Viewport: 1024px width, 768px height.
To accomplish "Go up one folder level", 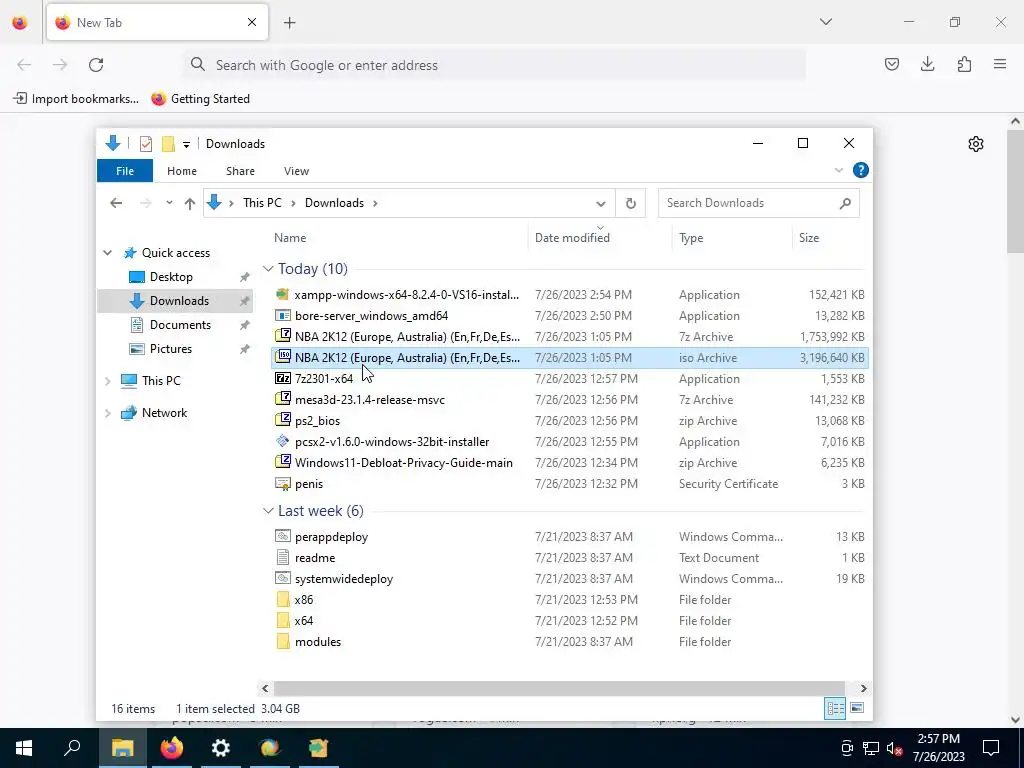I will 189,203.
